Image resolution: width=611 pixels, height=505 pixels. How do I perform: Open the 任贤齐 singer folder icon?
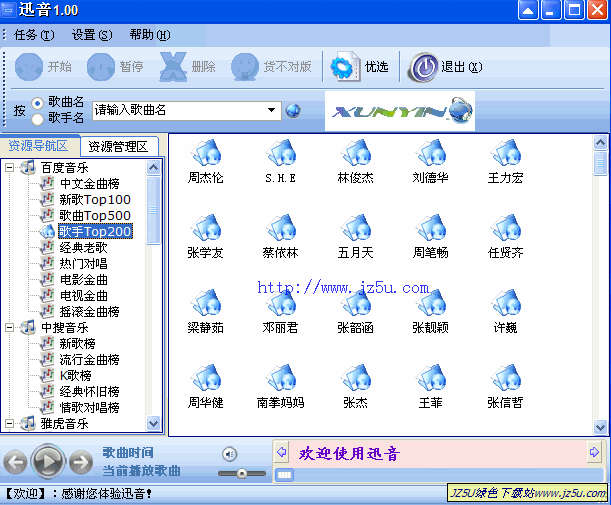point(505,228)
